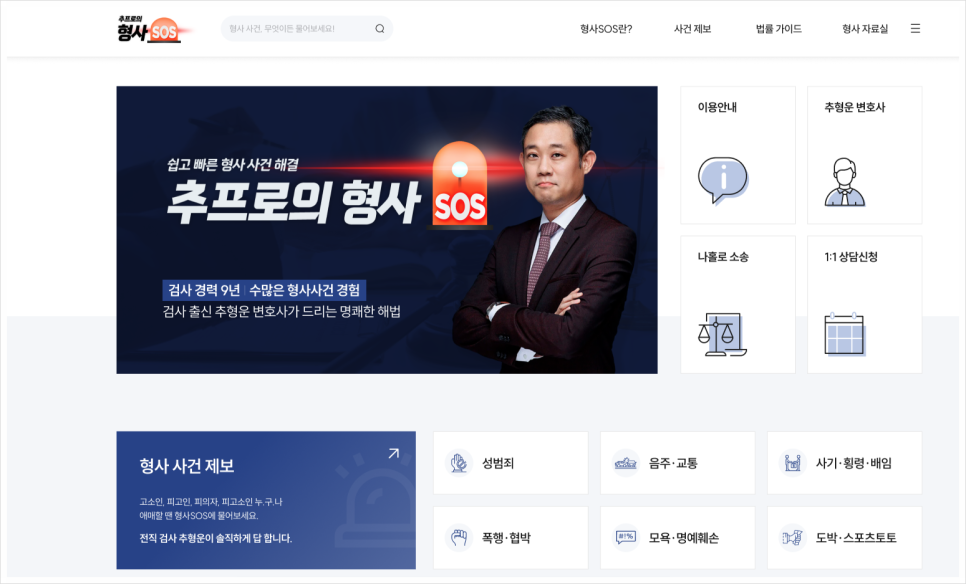Open the hamburger menu icon

click(x=915, y=28)
